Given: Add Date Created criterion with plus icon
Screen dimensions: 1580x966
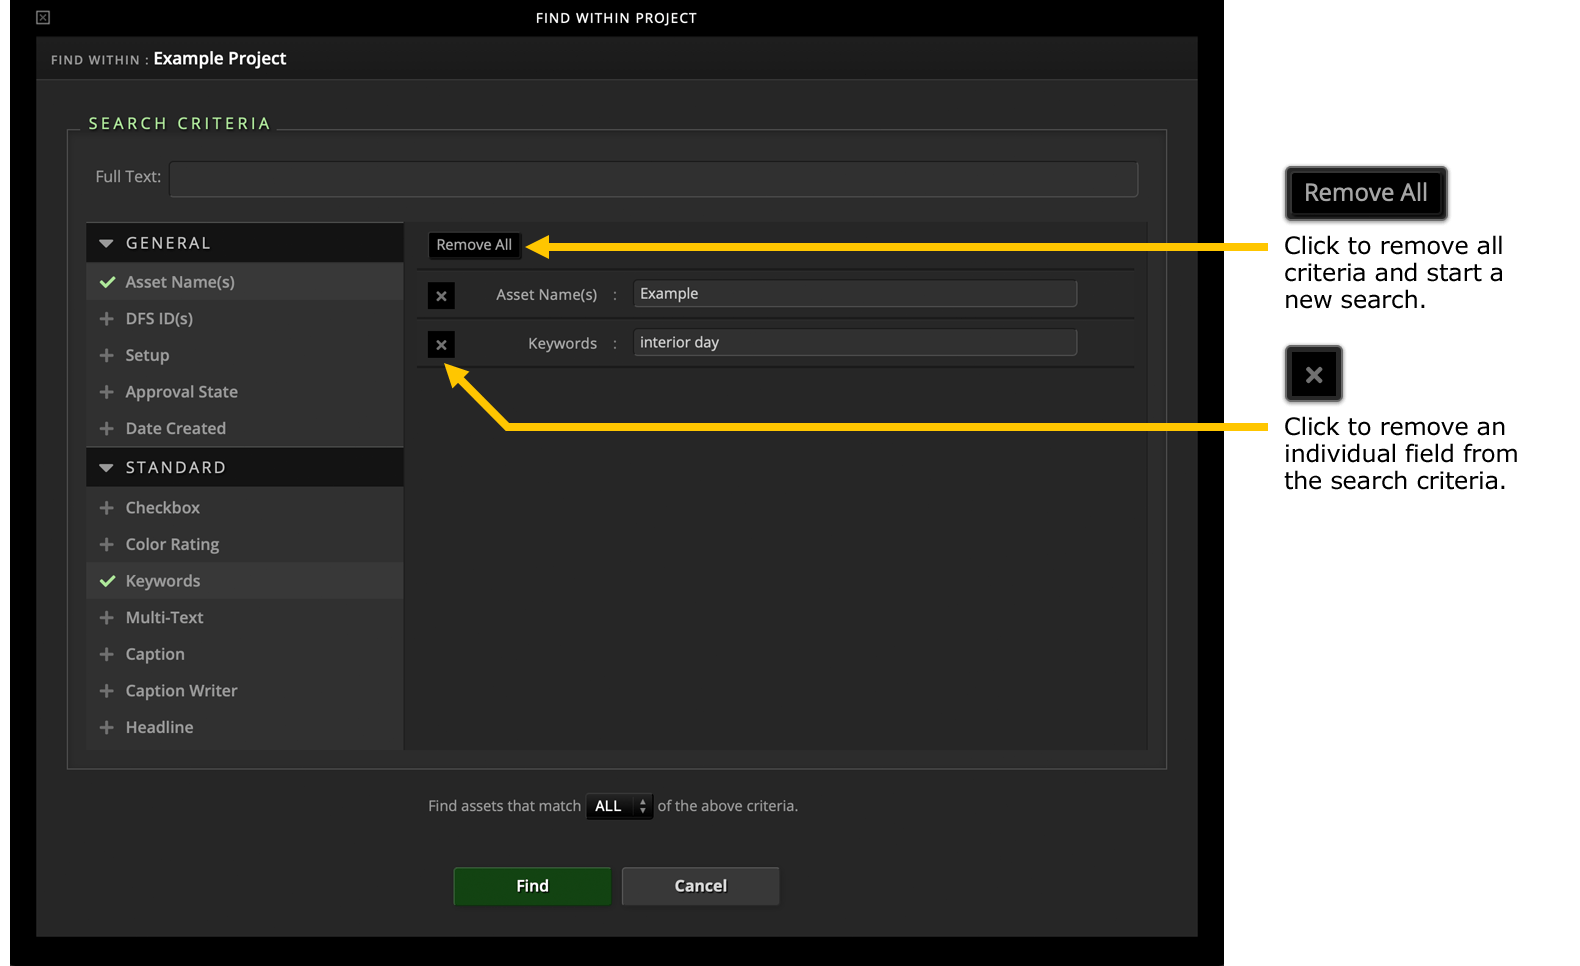Looking at the screenshot, I should pyautogui.click(x=107, y=428).
